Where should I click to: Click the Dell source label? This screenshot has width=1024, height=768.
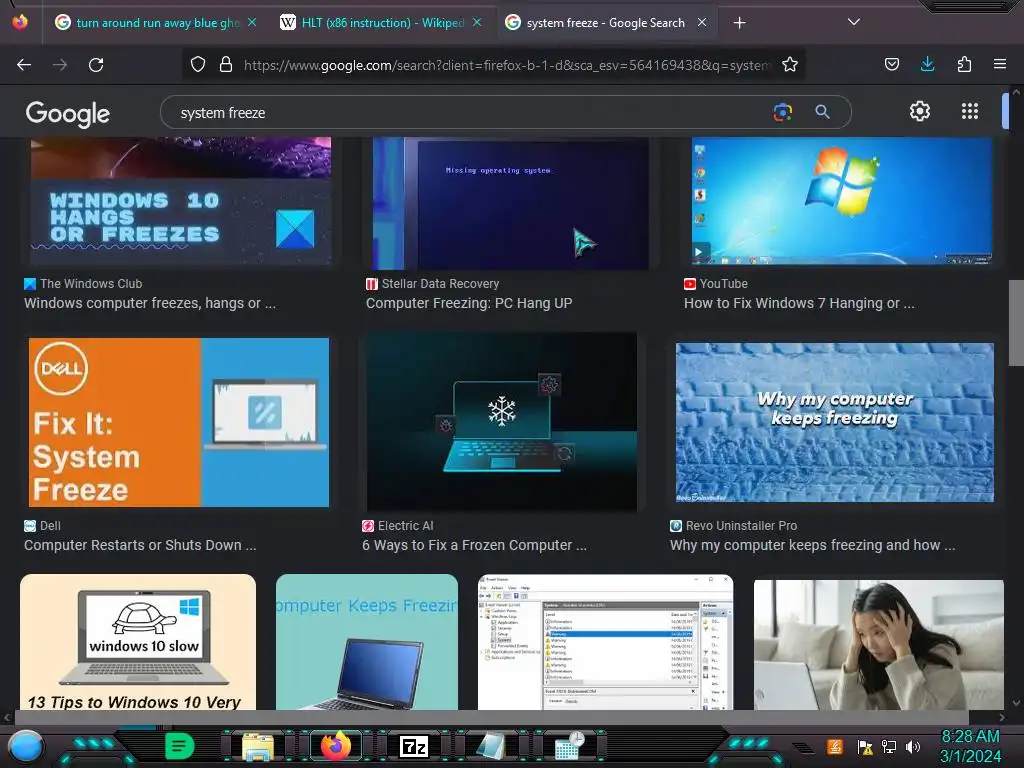click(x=42, y=526)
